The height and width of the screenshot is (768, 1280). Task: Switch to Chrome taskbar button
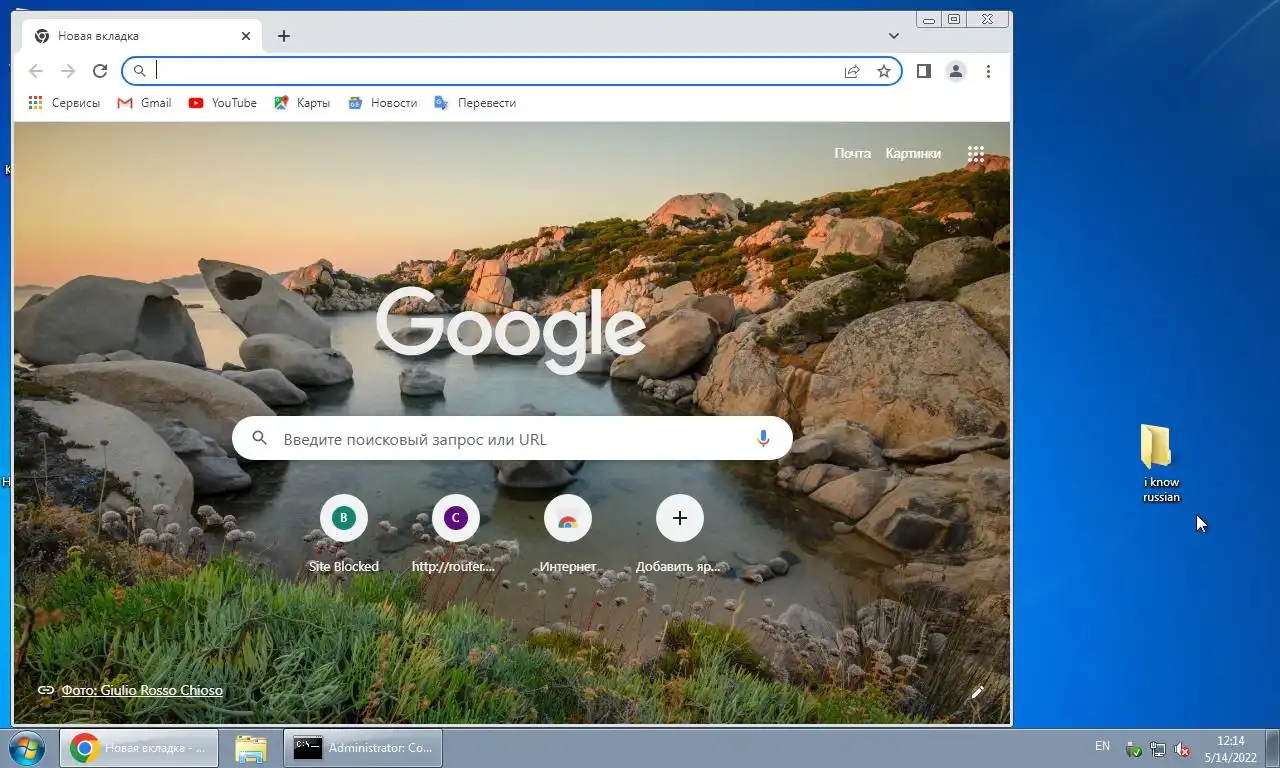[139, 748]
